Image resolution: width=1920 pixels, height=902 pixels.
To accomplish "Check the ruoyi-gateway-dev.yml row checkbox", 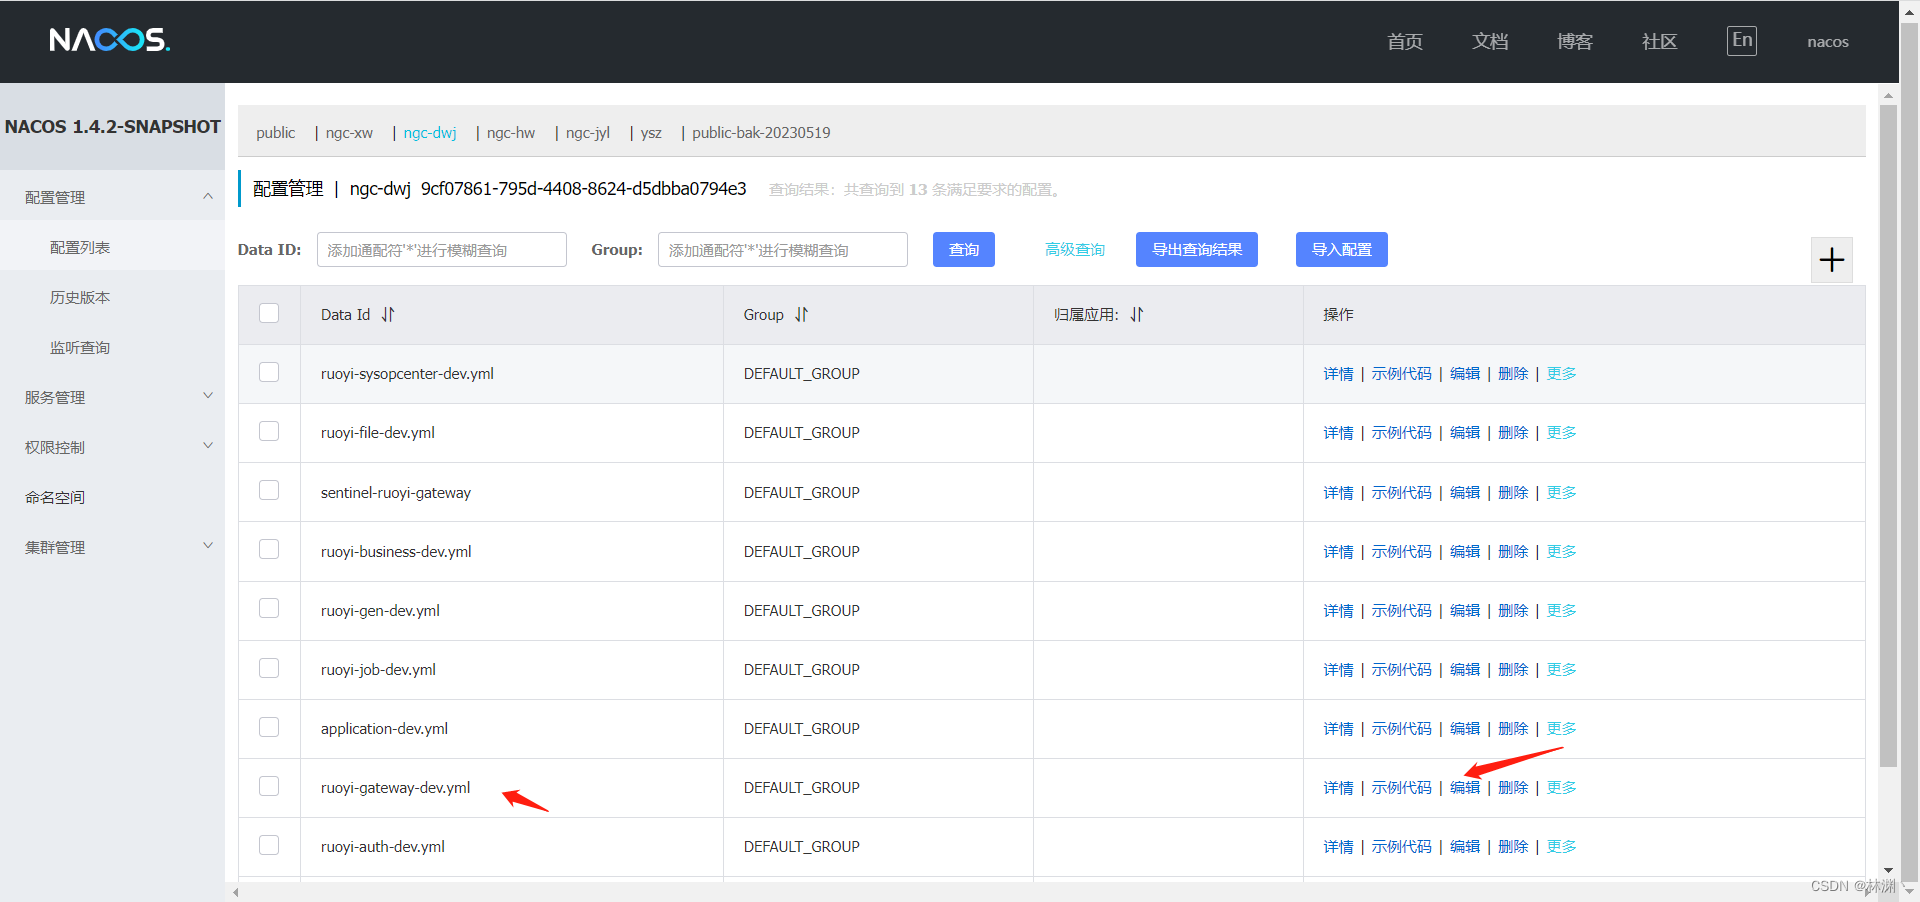I will click(x=269, y=786).
